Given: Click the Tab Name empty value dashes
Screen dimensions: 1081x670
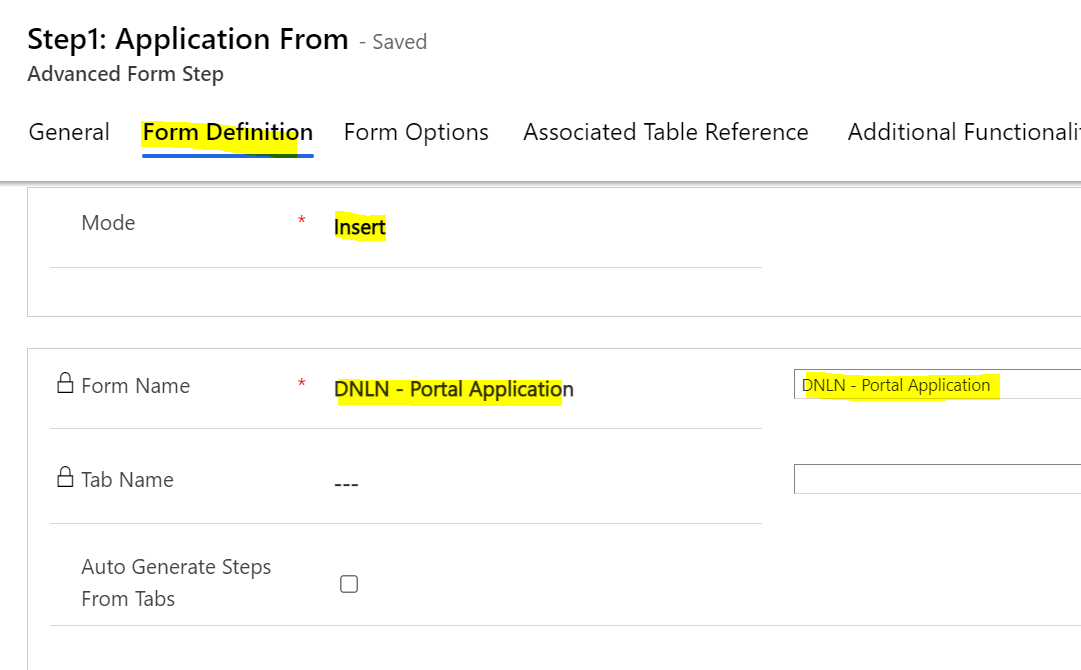Looking at the screenshot, I should coord(346,485).
